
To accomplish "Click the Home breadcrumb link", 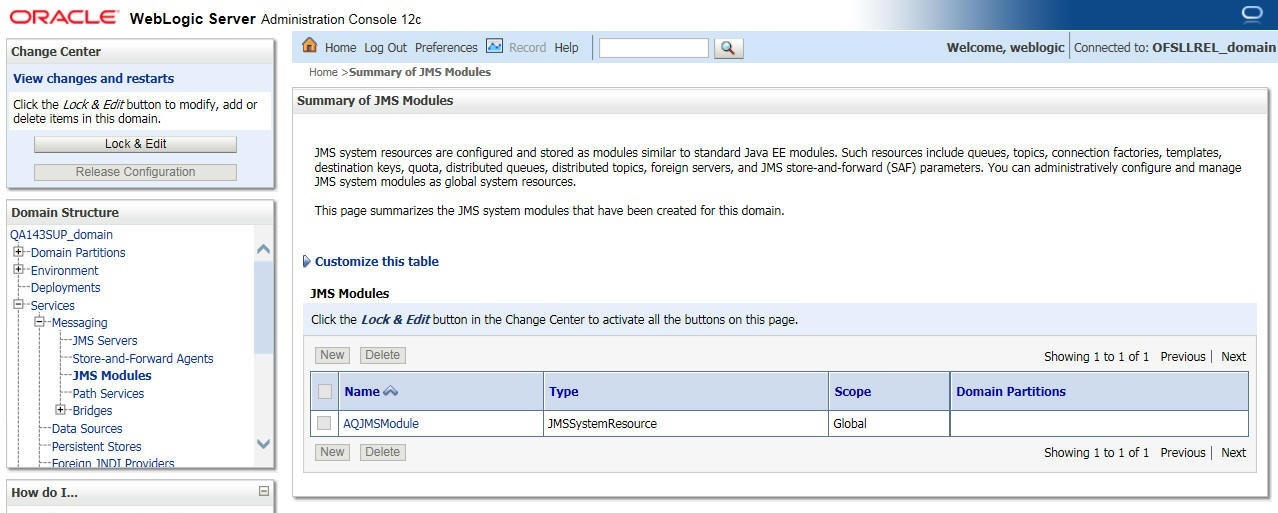I will 323,72.
